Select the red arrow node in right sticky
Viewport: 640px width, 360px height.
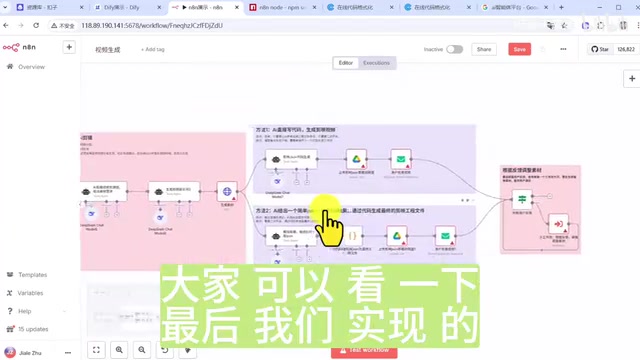click(558, 224)
